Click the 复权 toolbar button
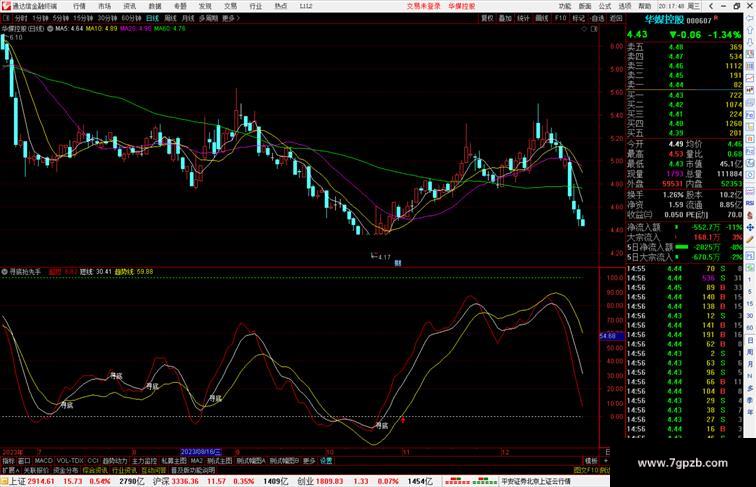 tap(487, 18)
